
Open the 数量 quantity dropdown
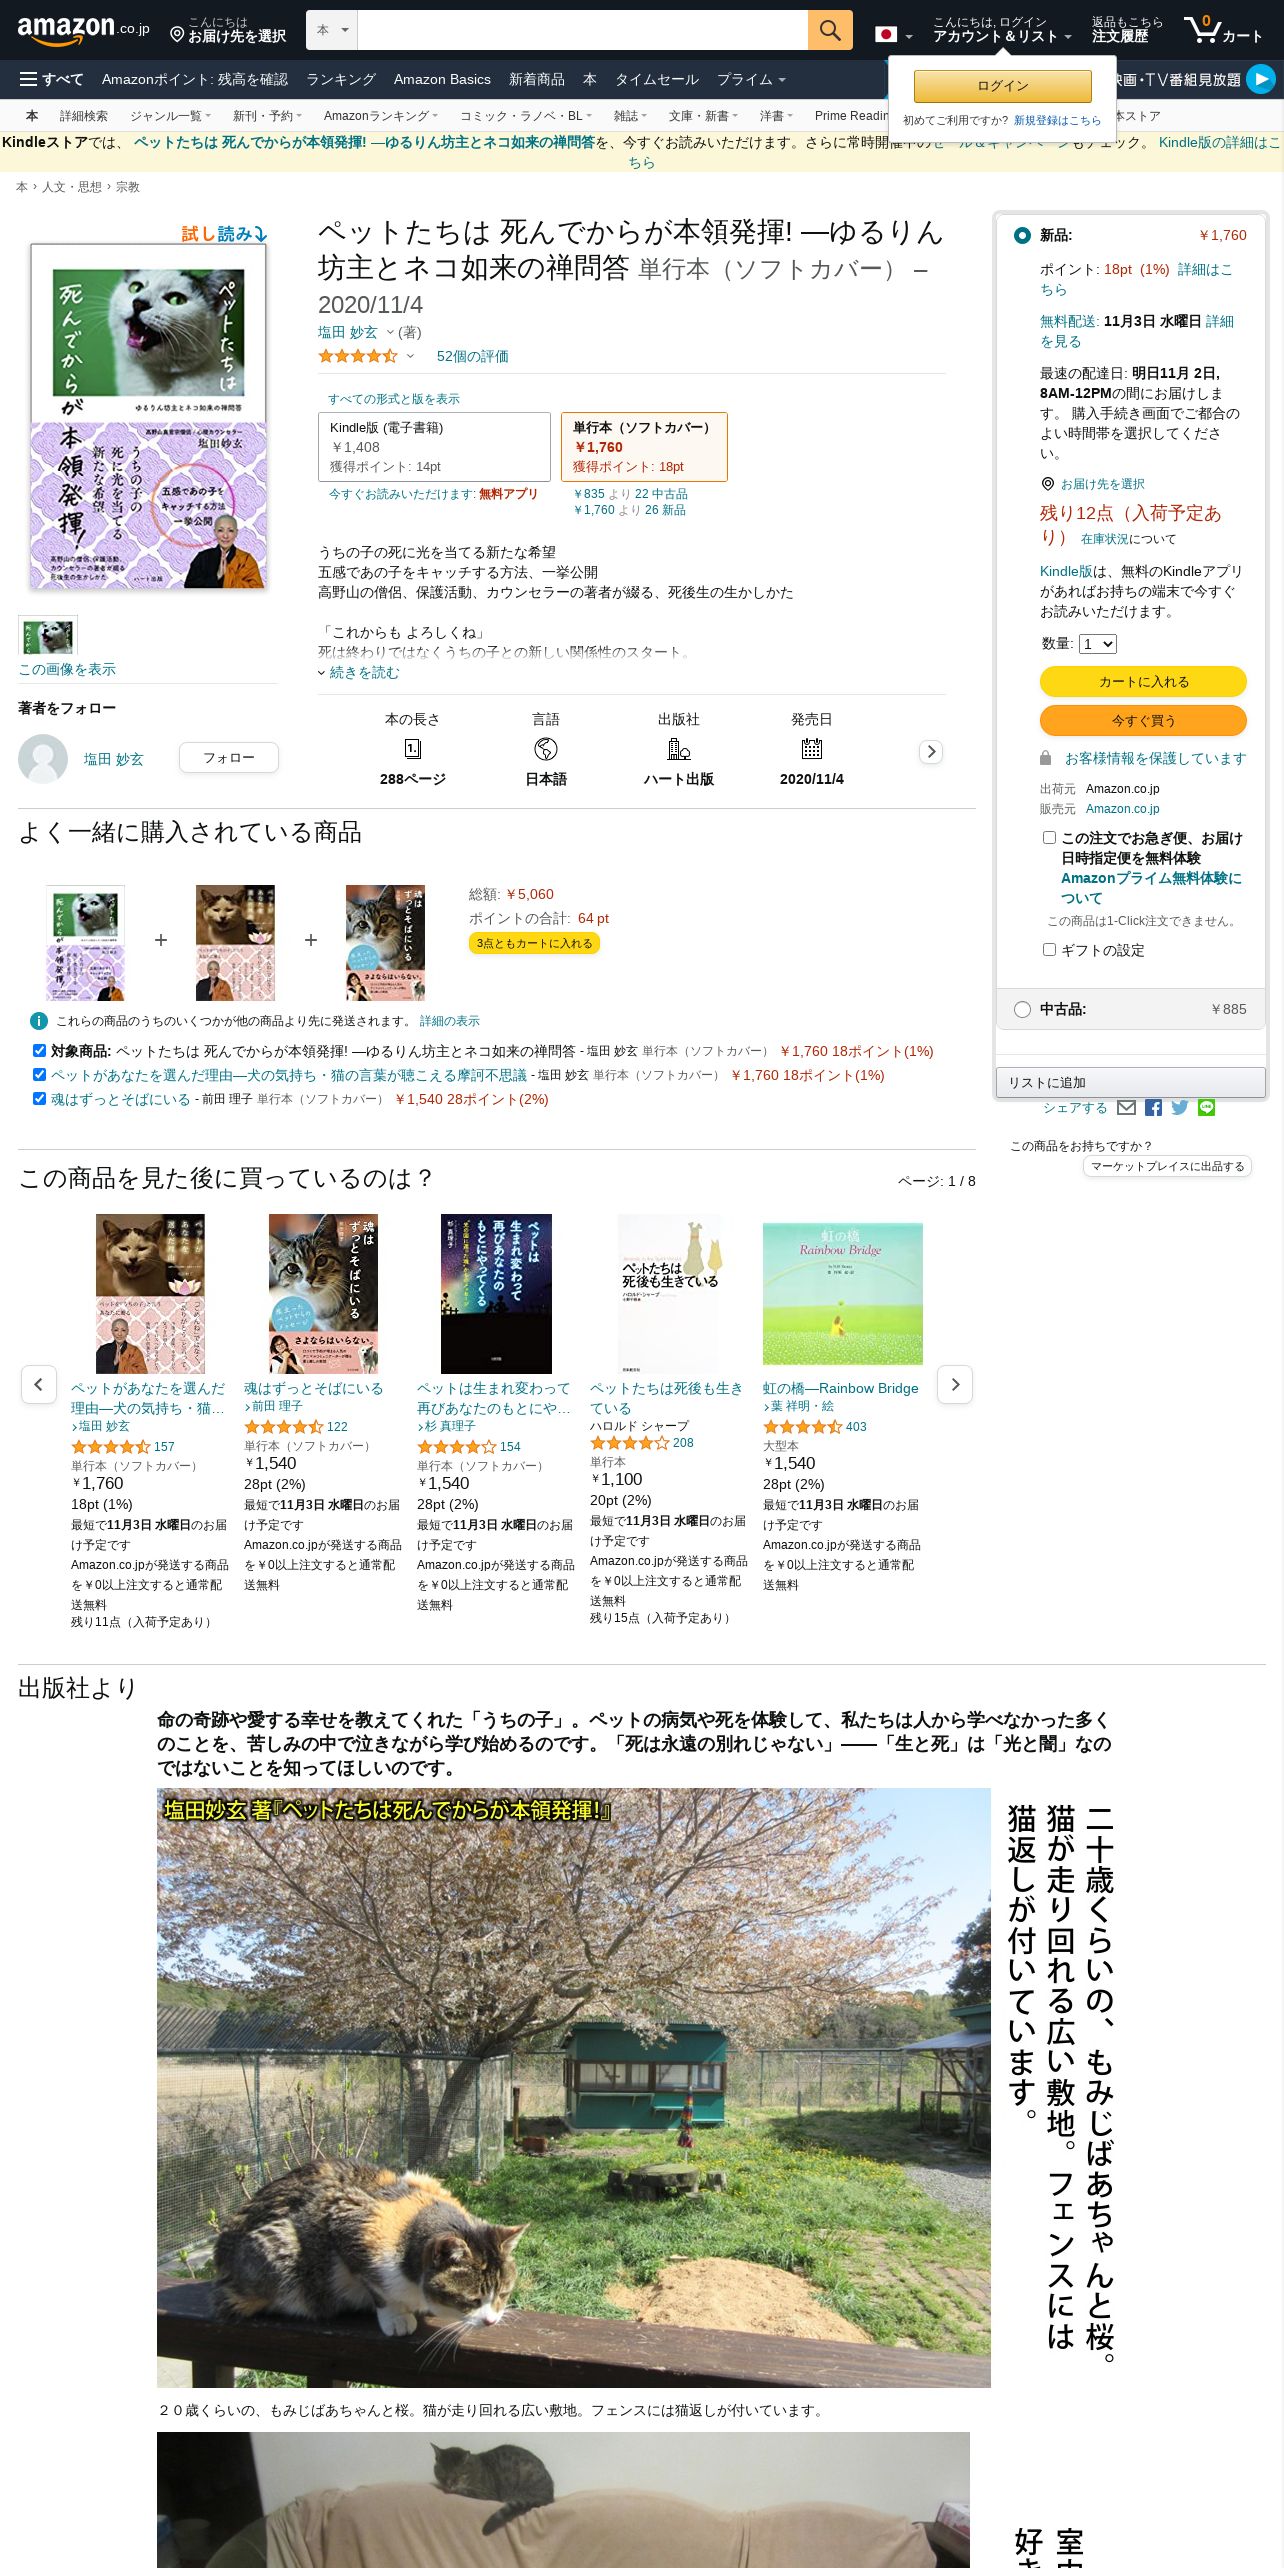coord(1098,644)
